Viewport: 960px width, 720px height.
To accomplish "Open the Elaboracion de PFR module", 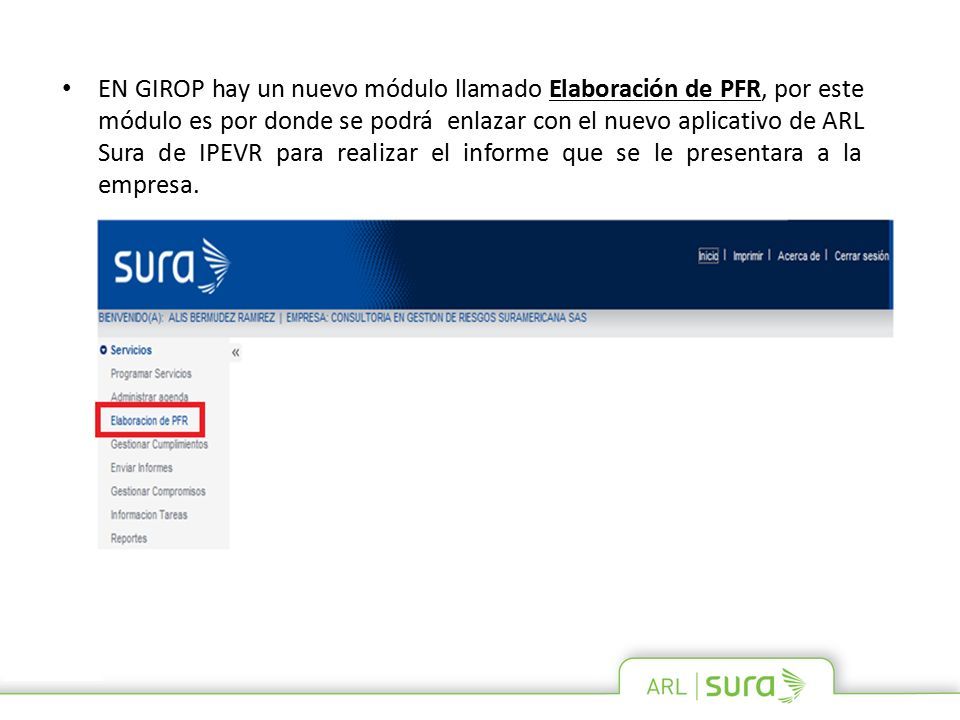I will 149,421.
